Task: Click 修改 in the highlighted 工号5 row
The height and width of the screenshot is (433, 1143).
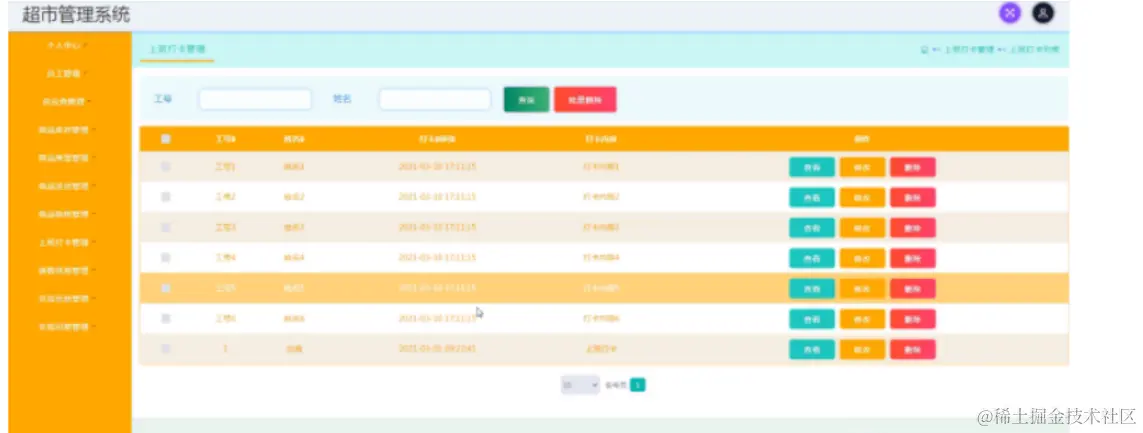Action: [x=862, y=289]
